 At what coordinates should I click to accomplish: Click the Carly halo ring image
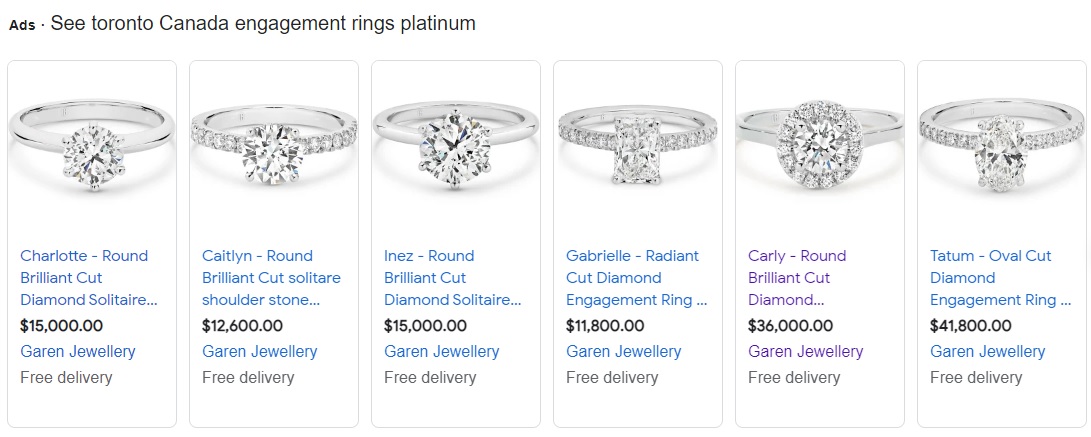tap(820, 146)
